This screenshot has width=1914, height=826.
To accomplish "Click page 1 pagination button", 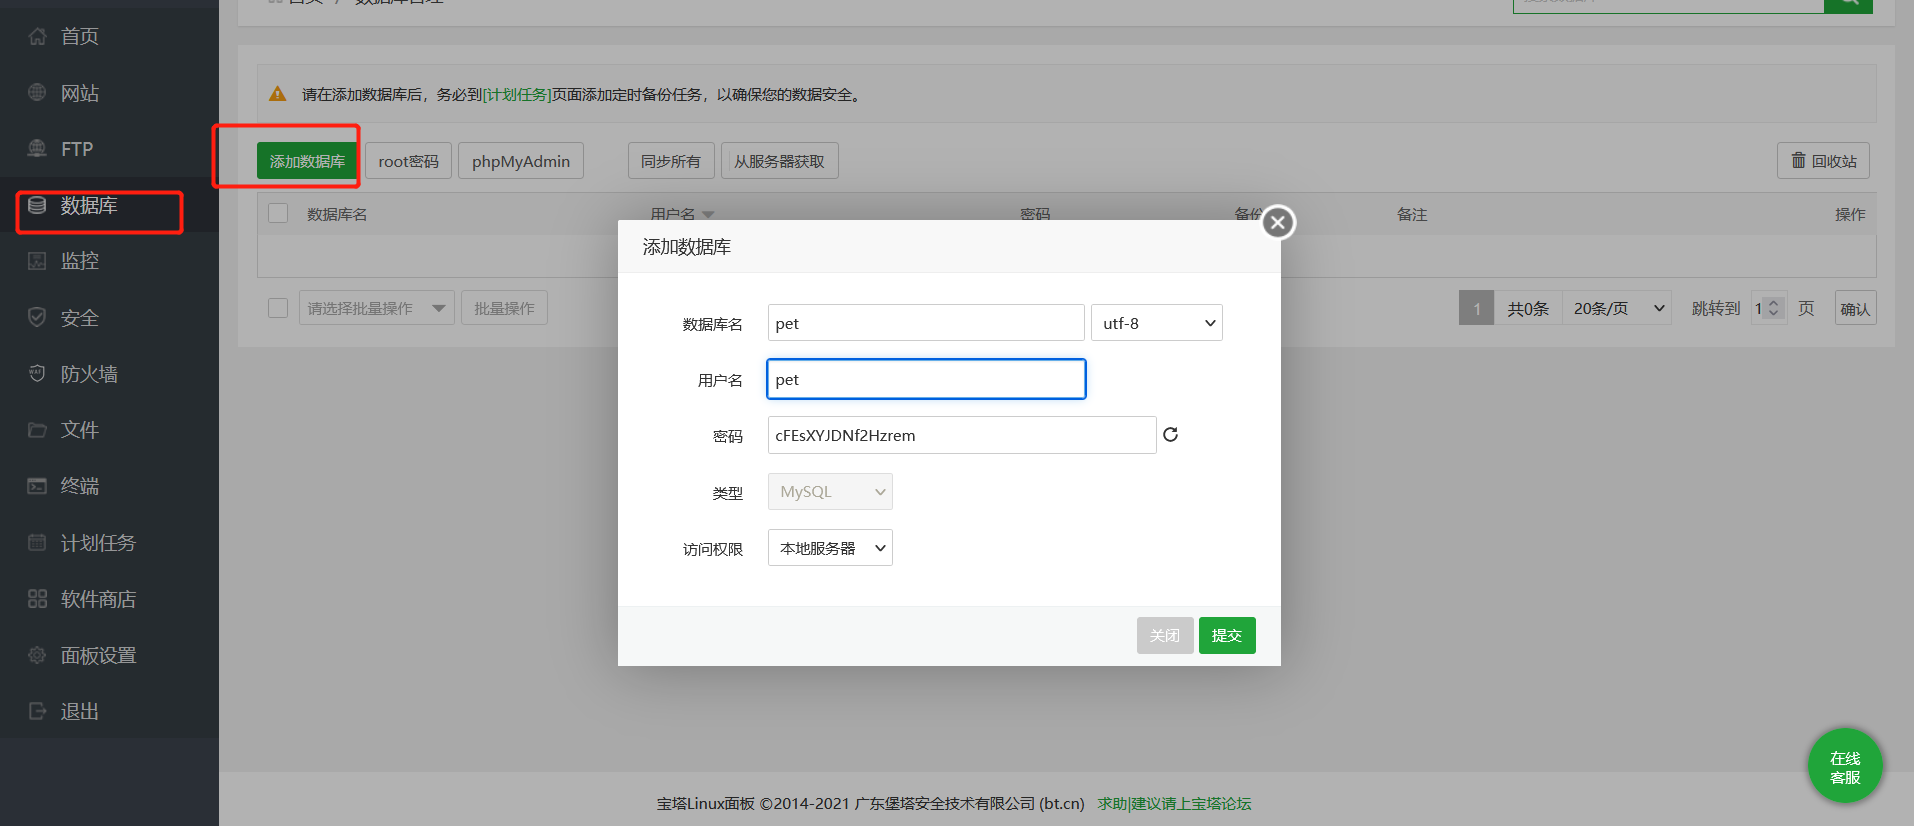I will [1476, 308].
